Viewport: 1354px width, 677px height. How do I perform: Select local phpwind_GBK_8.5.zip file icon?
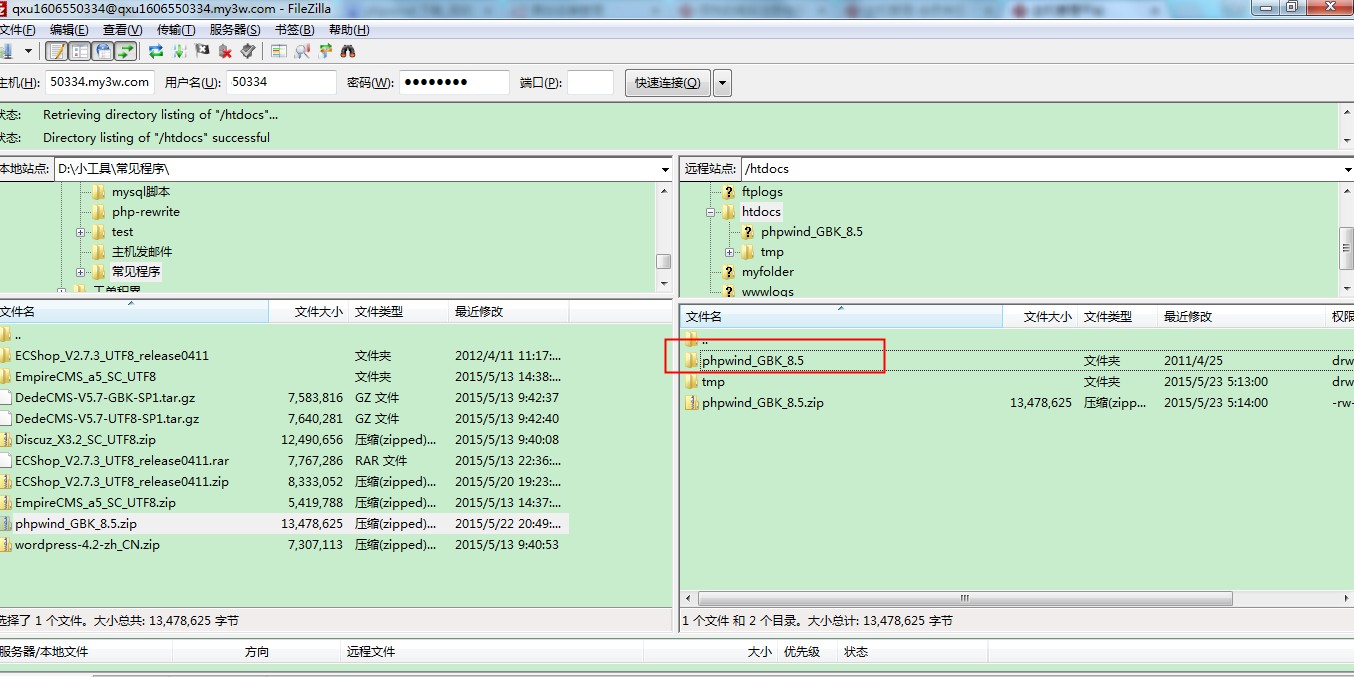6,524
